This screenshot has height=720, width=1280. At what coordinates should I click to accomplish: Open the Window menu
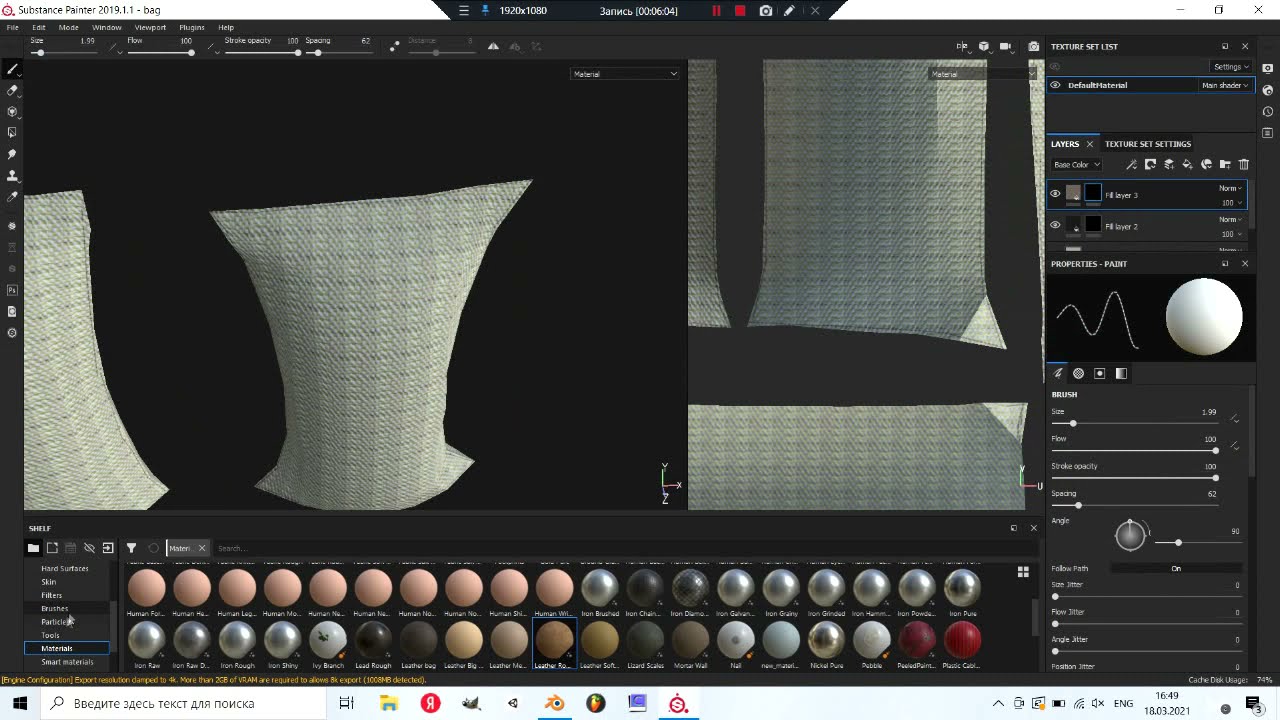107,27
